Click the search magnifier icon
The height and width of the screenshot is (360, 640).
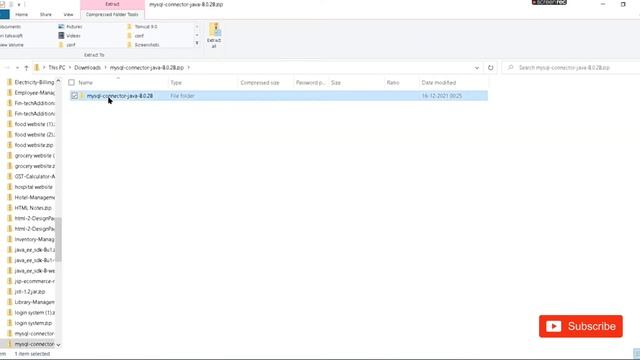coord(510,68)
